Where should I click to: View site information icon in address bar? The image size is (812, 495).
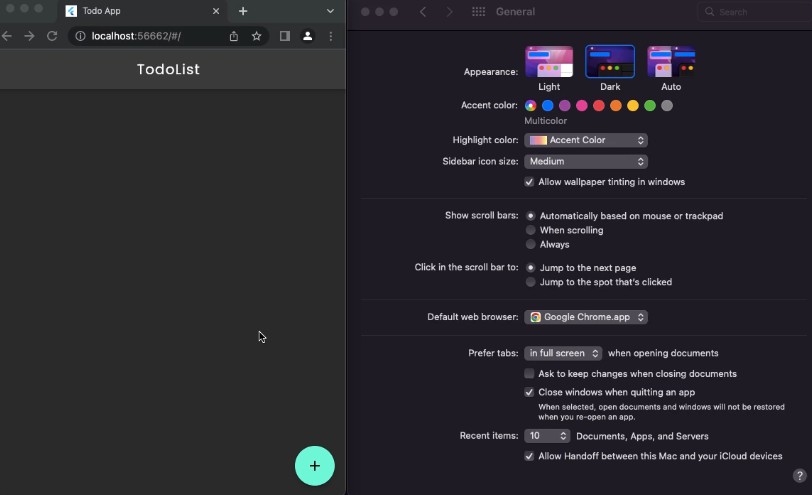(80, 36)
